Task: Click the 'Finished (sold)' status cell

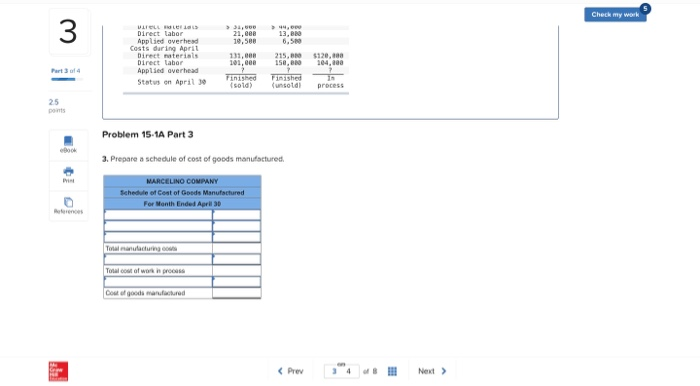Action: tap(241, 82)
